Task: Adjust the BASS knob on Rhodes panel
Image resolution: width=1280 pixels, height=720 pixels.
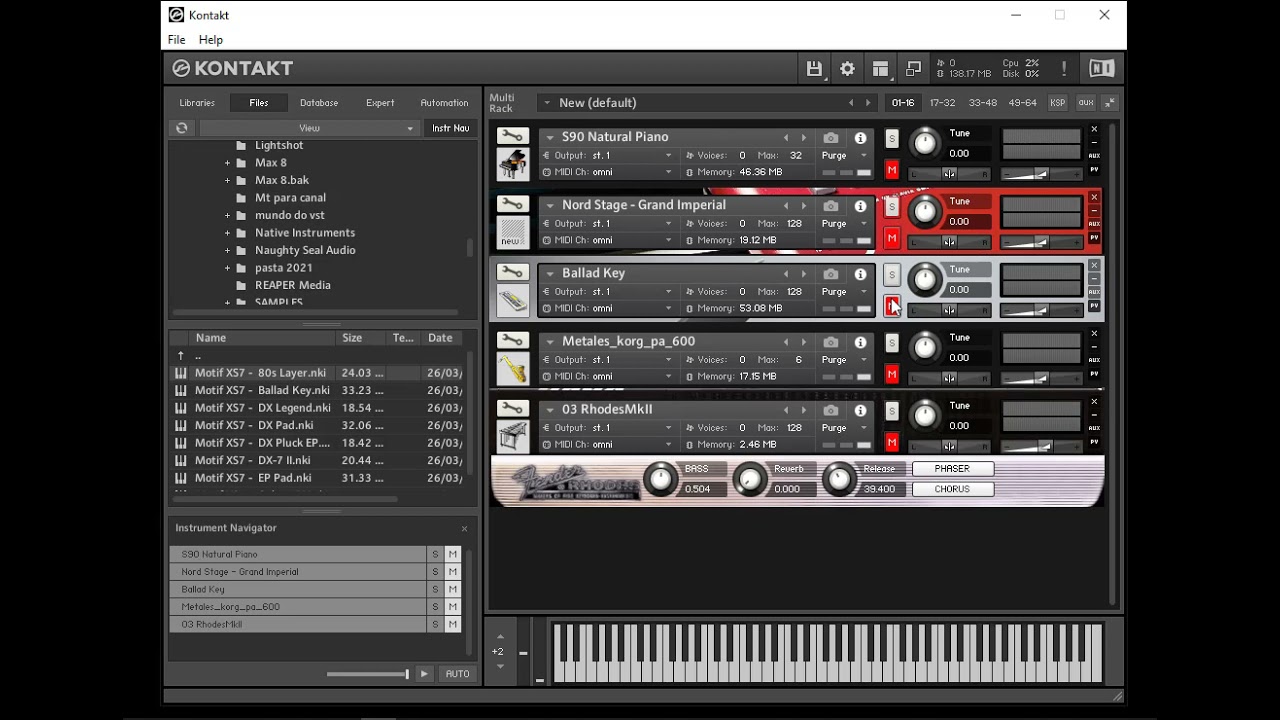Action: tap(661, 480)
